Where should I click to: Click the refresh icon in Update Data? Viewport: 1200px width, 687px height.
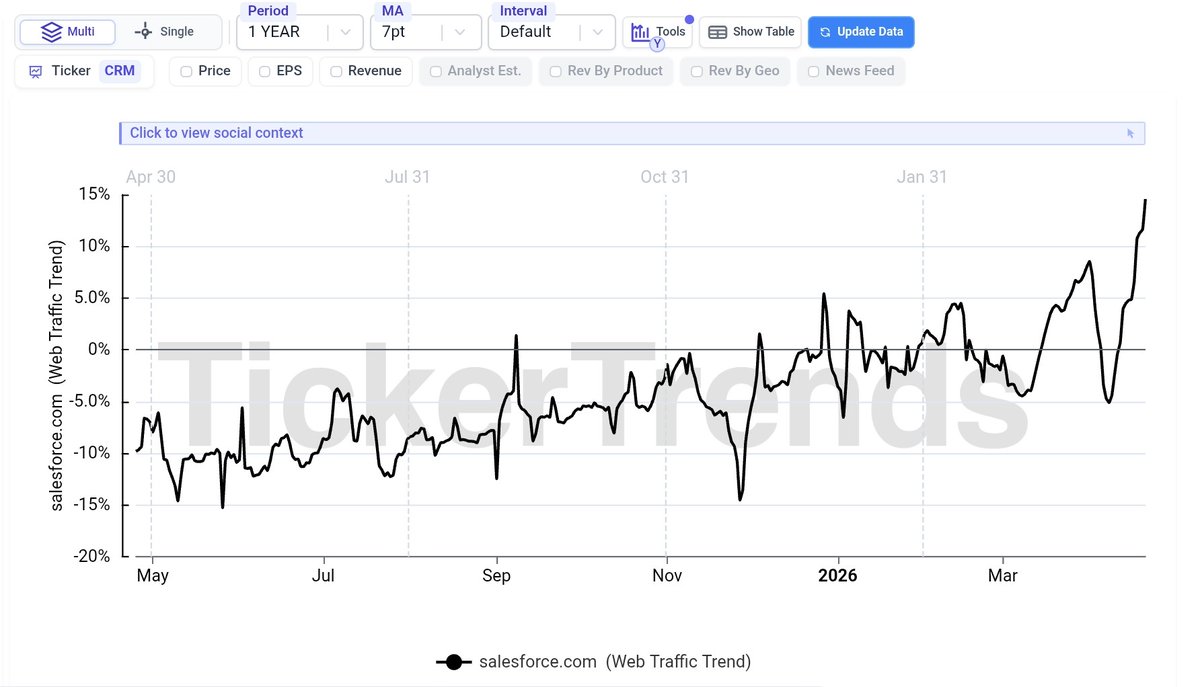pyautogui.click(x=825, y=32)
